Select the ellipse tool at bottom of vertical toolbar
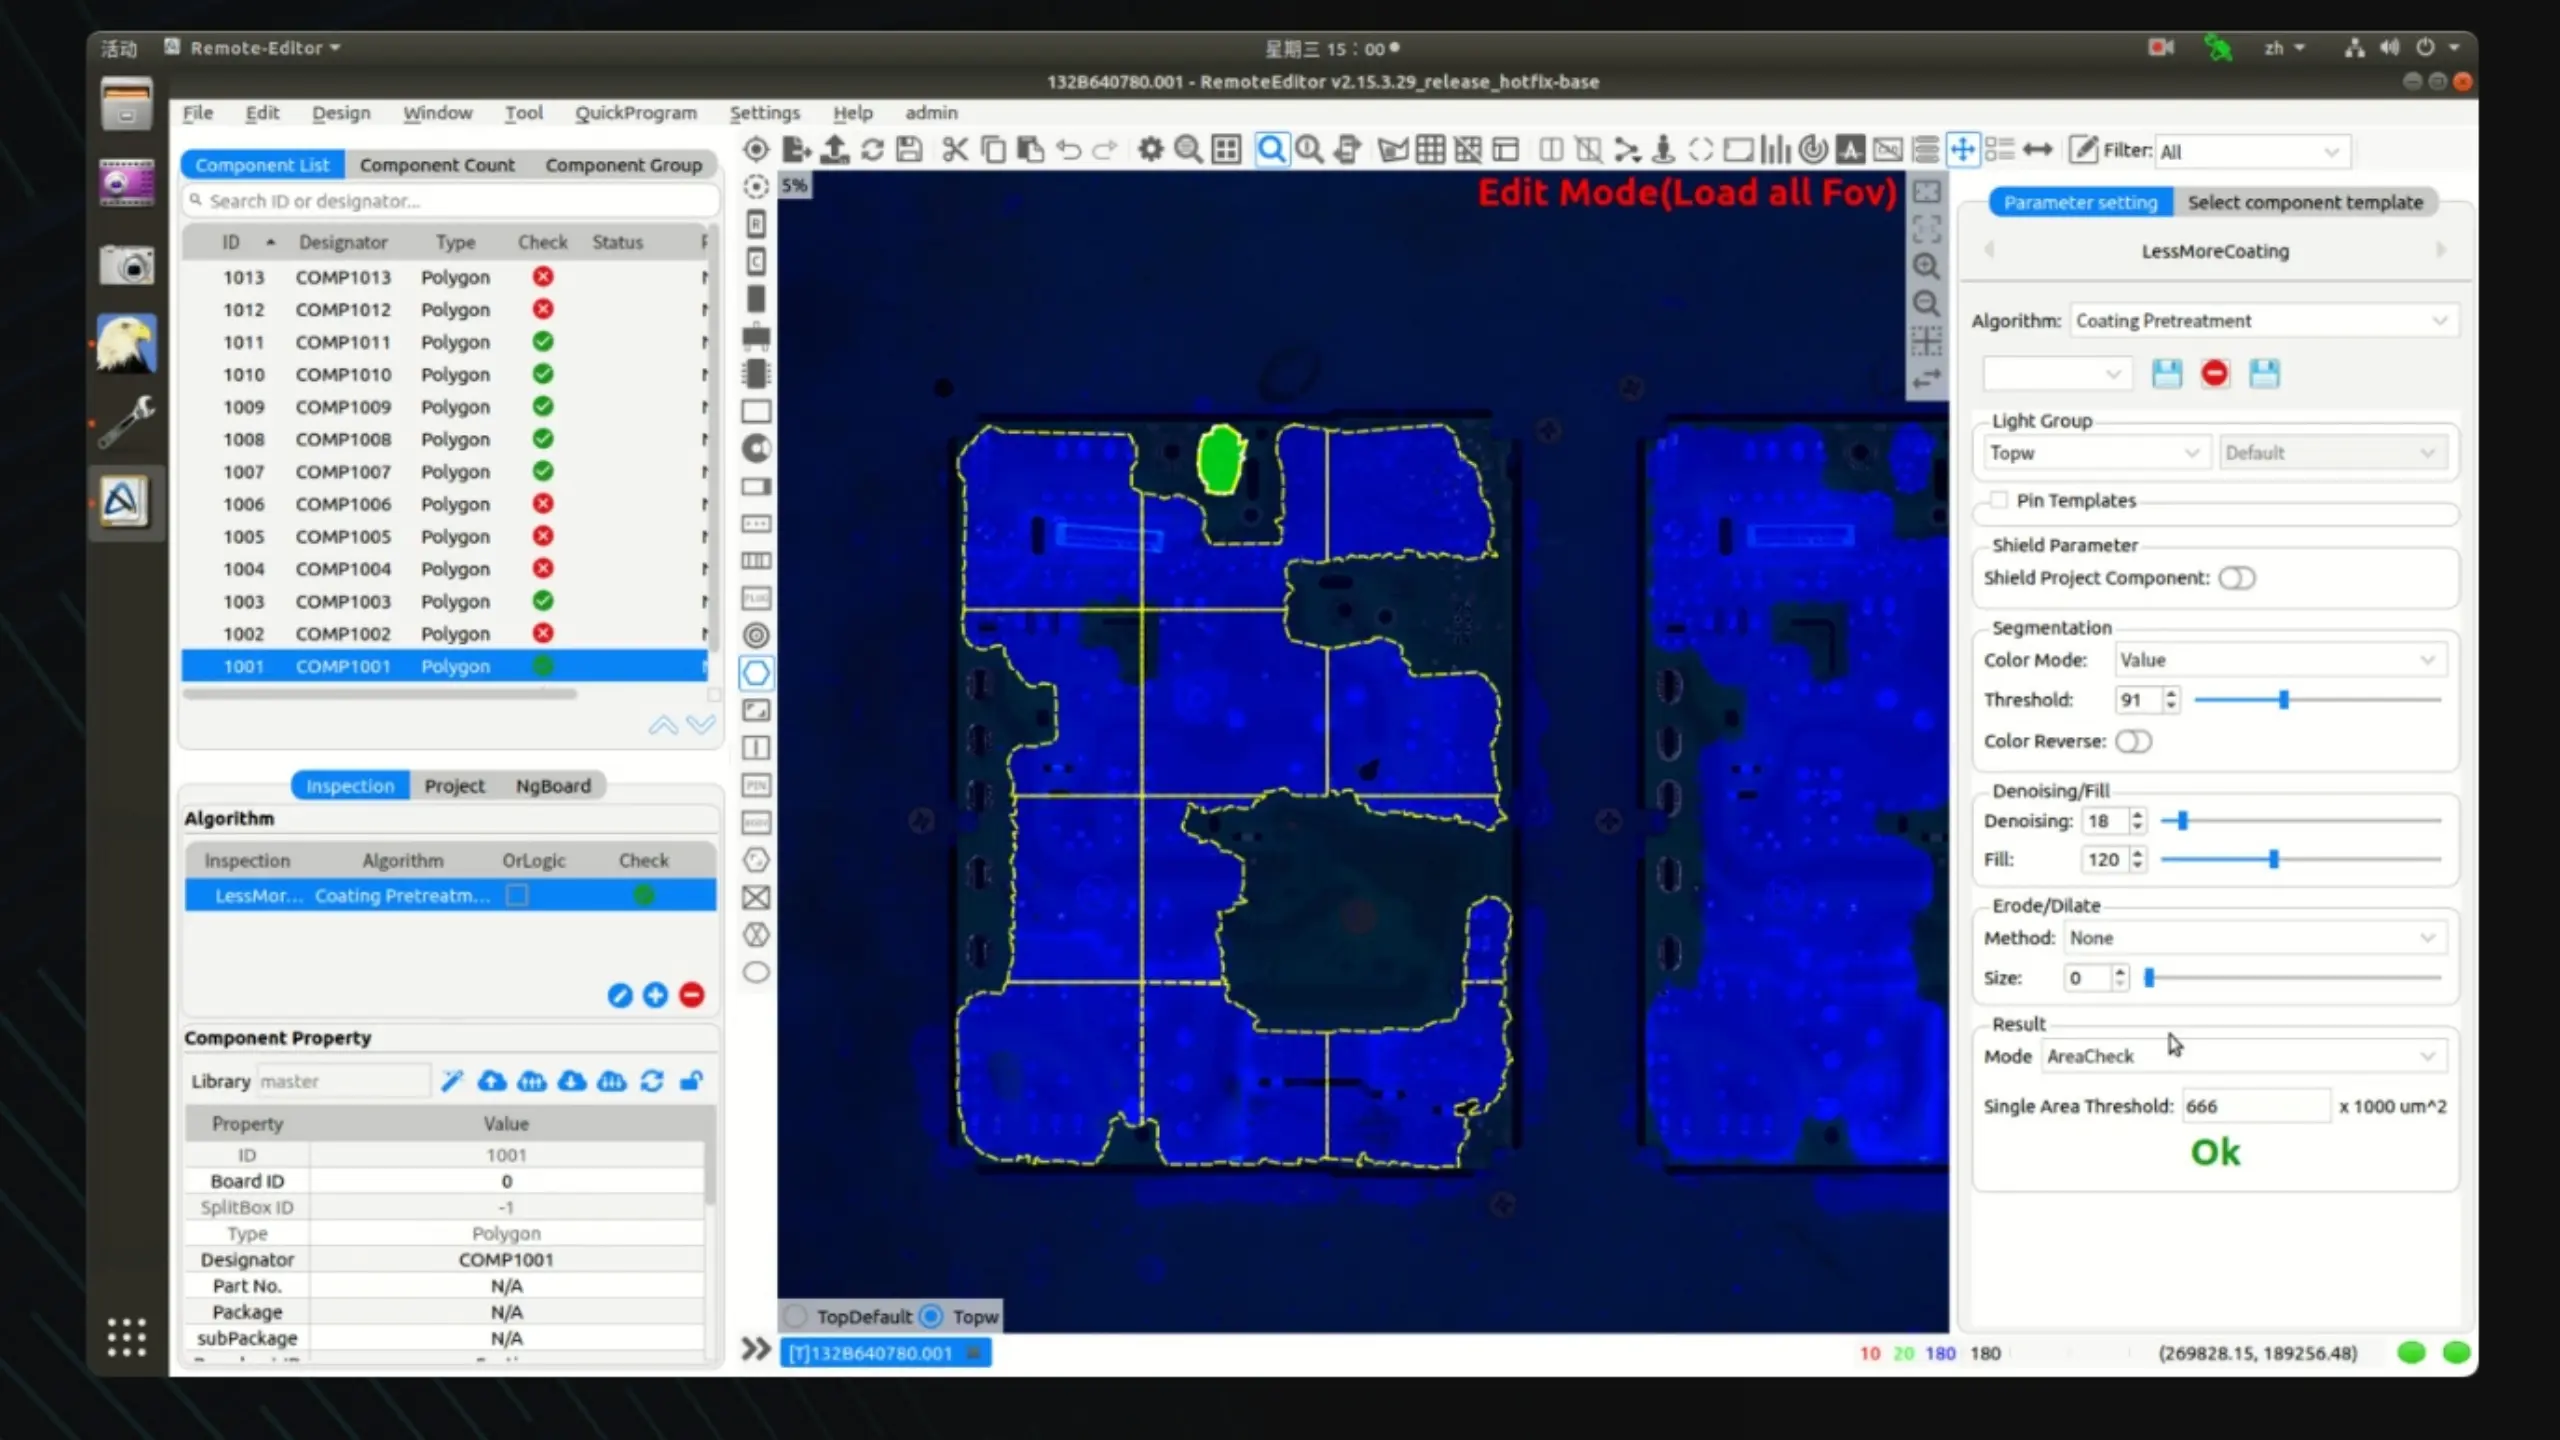This screenshot has height=1440, width=2560. point(756,972)
